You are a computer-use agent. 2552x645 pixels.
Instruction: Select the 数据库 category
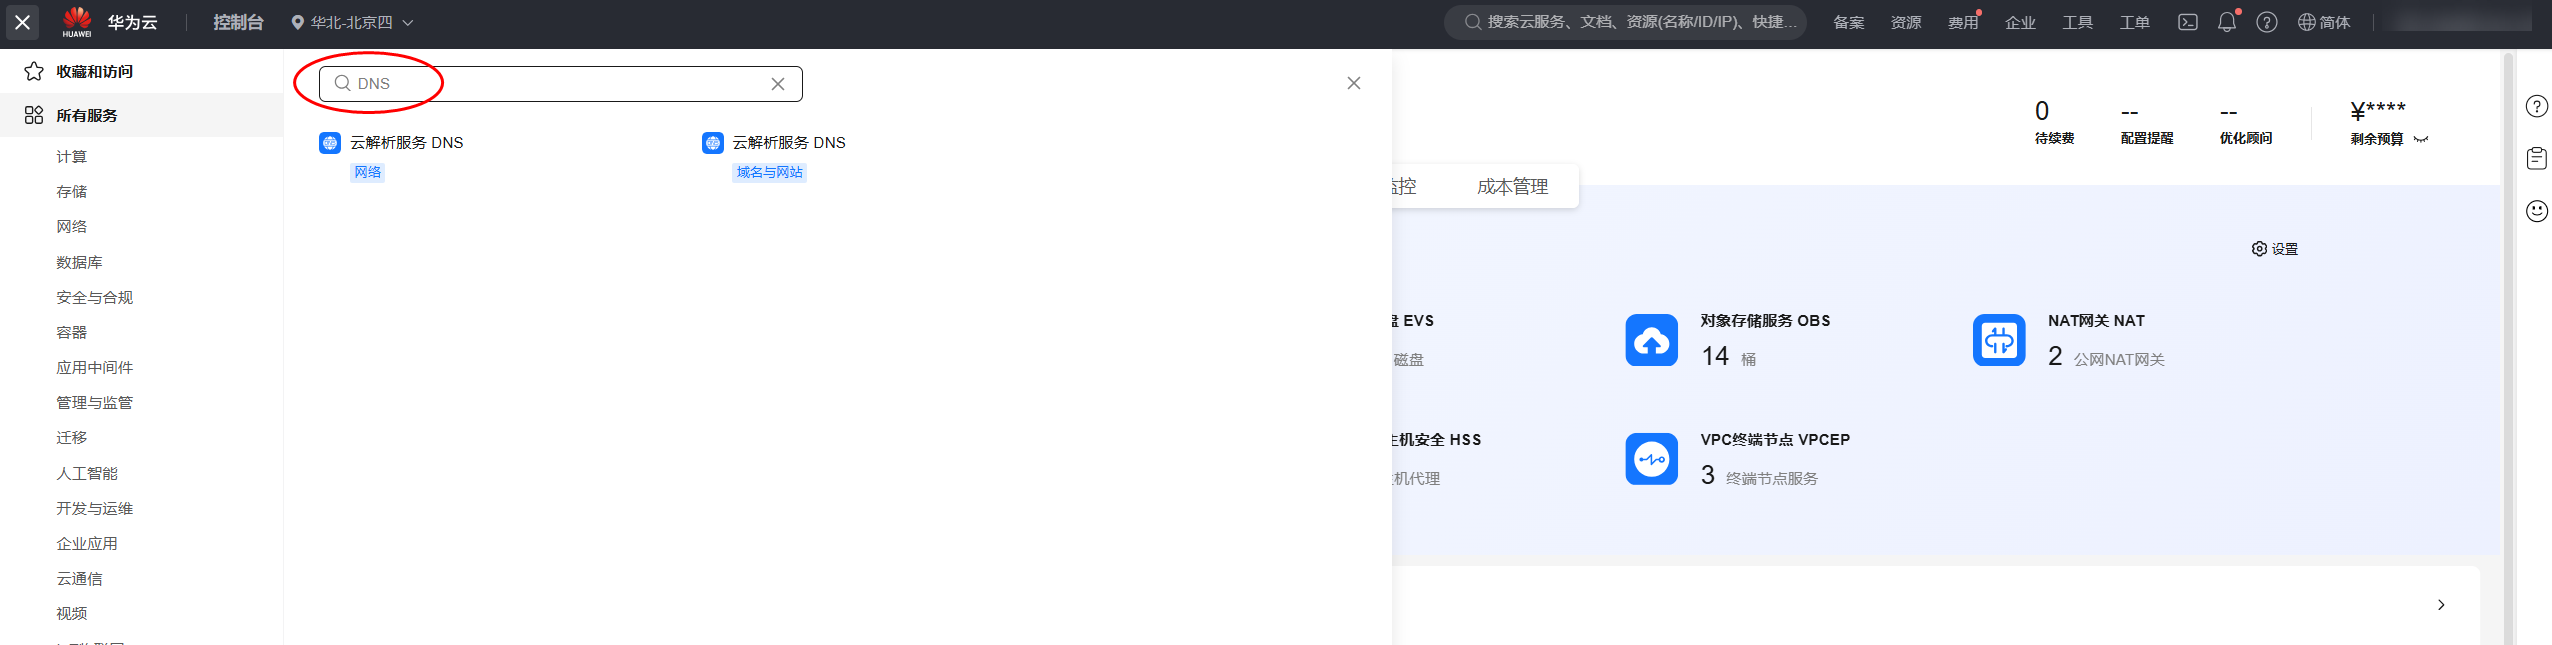click(x=79, y=262)
